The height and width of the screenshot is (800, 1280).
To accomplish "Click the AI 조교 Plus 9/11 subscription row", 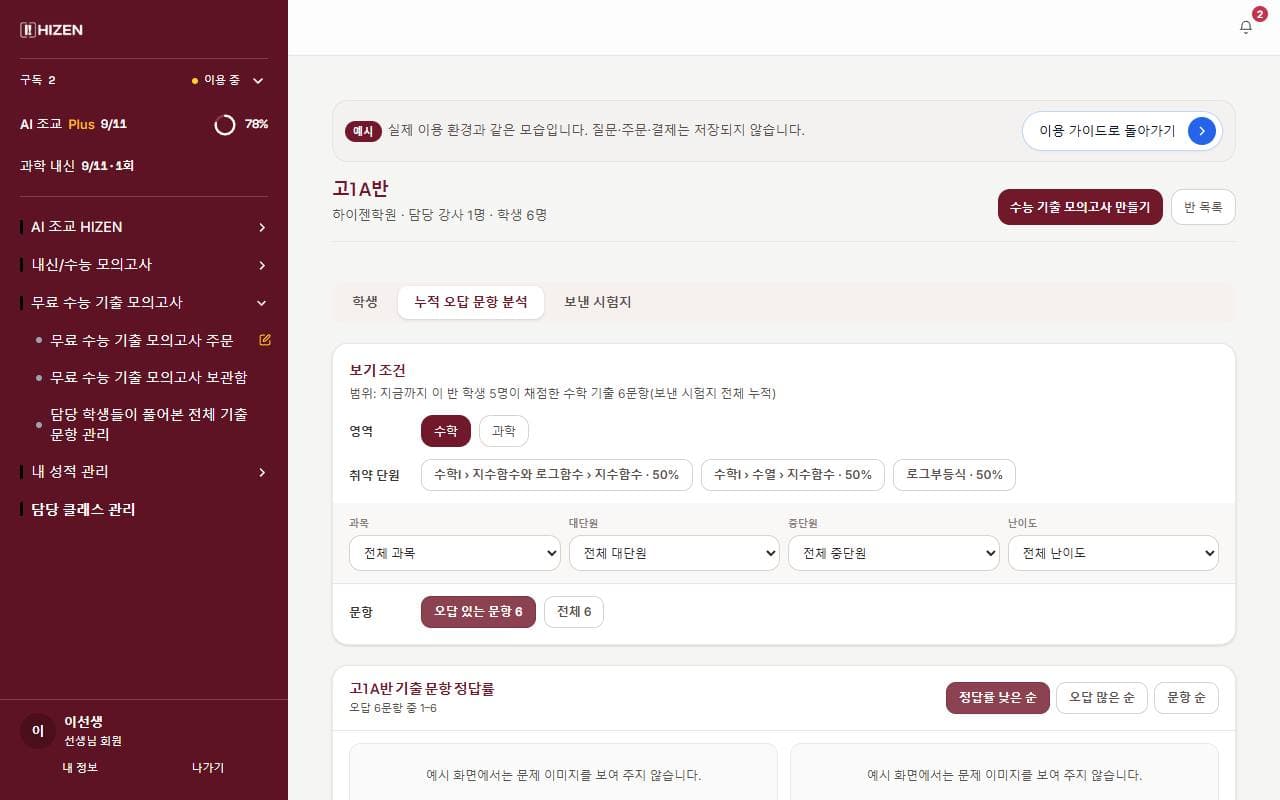I will [x=144, y=124].
